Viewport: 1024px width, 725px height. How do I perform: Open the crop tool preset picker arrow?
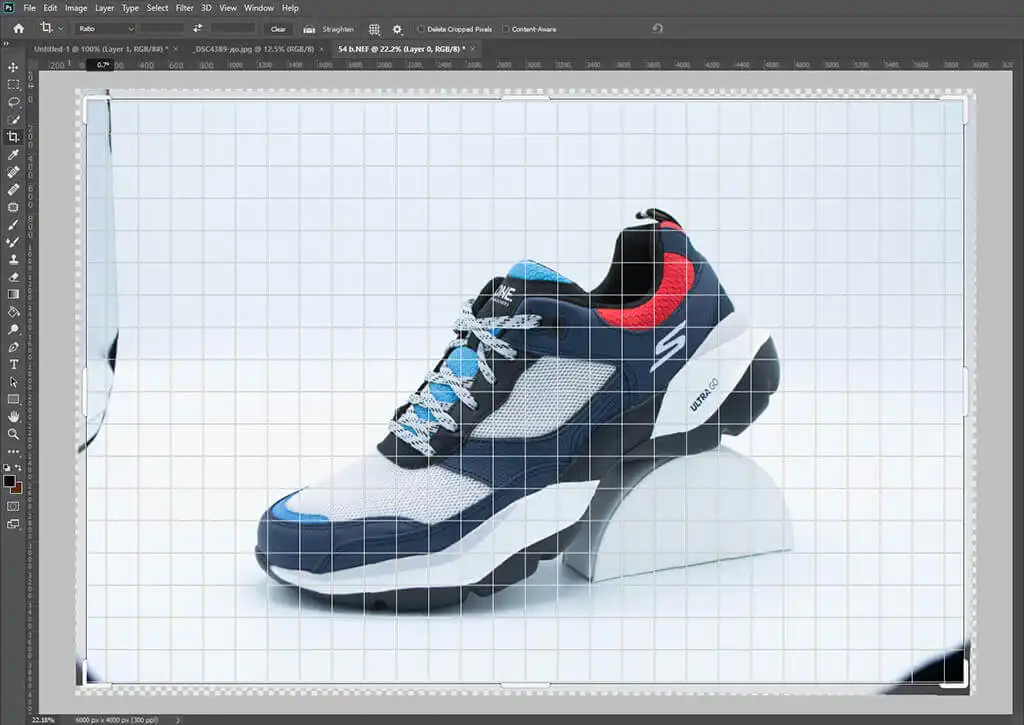[x=61, y=29]
